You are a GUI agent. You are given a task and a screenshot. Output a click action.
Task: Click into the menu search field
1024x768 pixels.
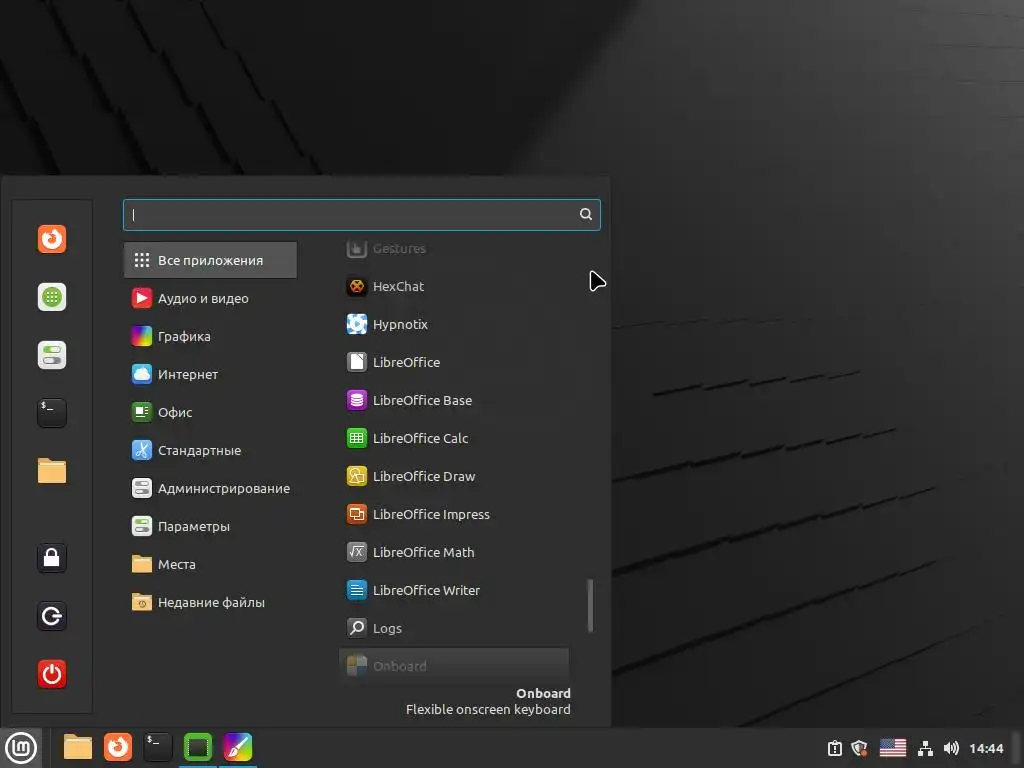(362, 214)
